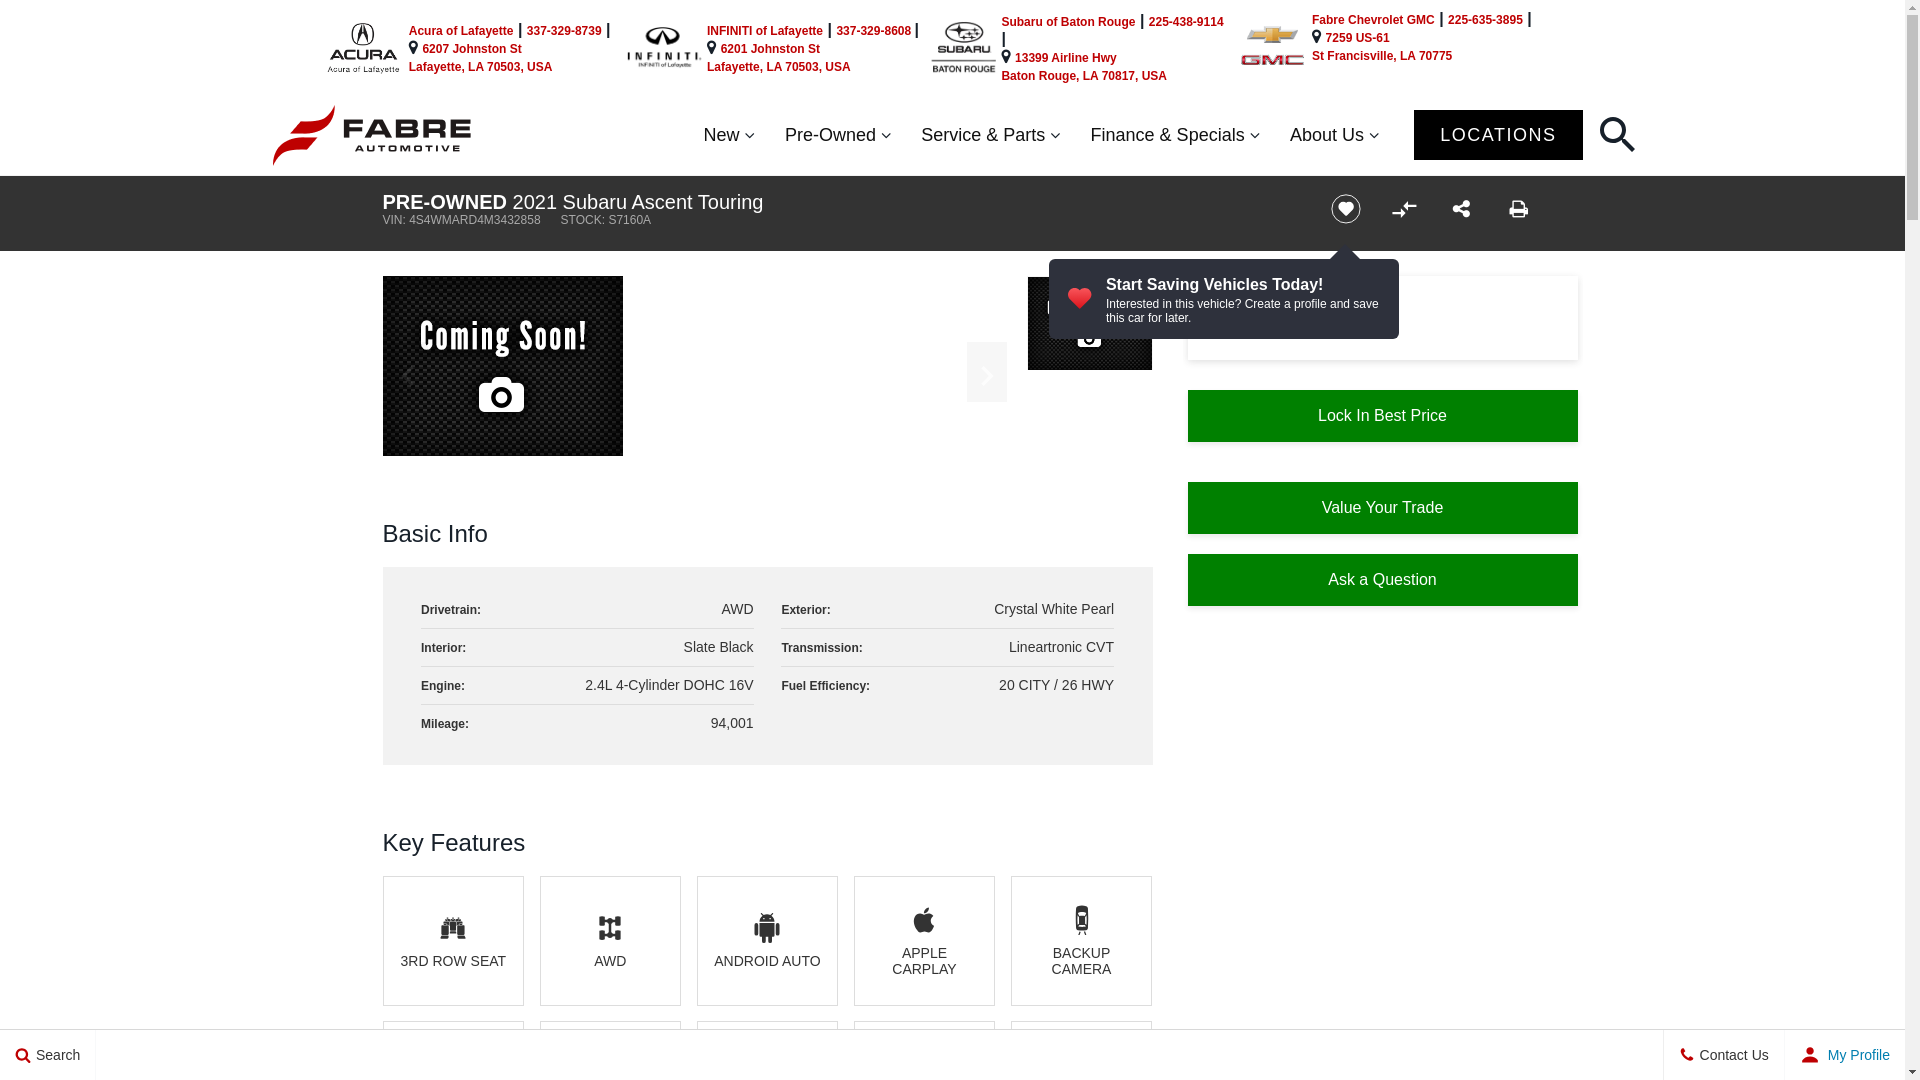This screenshot has height=1080, width=1920.
Task: Expand the Pre-Owned menu
Action: click(837, 135)
